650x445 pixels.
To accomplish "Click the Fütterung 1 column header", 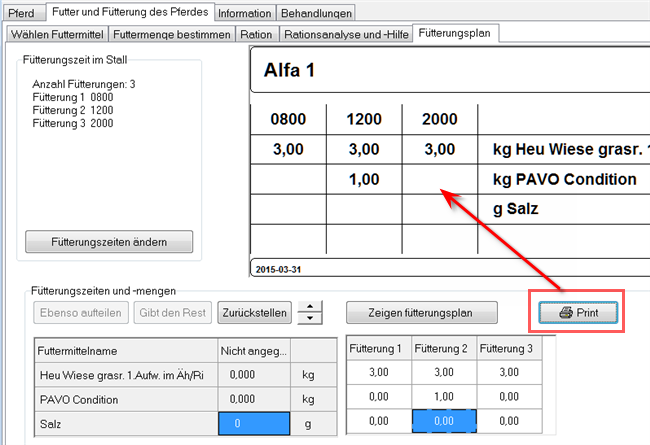I will pos(379,348).
